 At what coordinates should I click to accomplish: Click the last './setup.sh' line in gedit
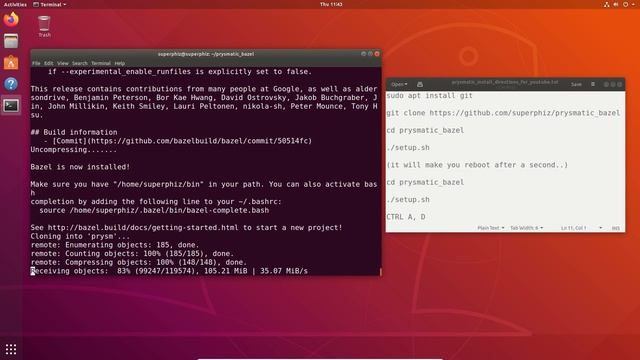[408, 200]
